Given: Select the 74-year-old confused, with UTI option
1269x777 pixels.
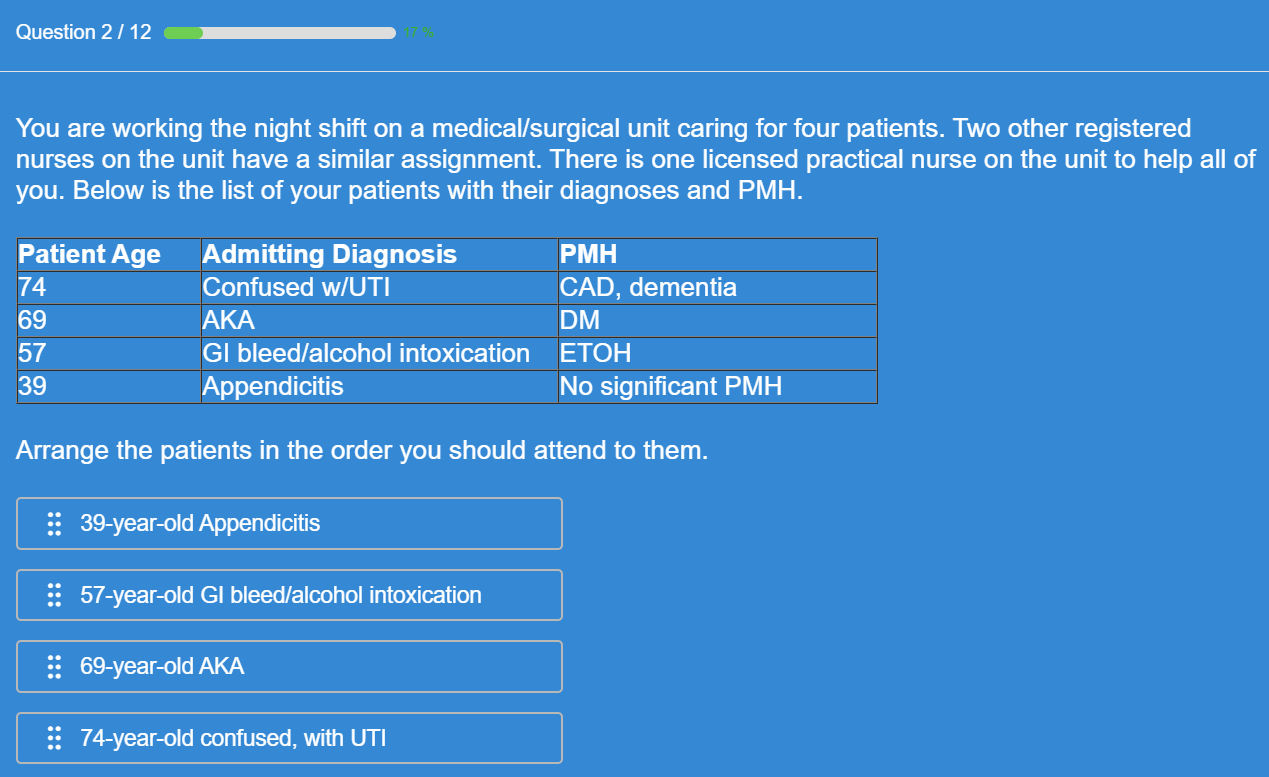Looking at the screenshot, I should coord(289,738).
